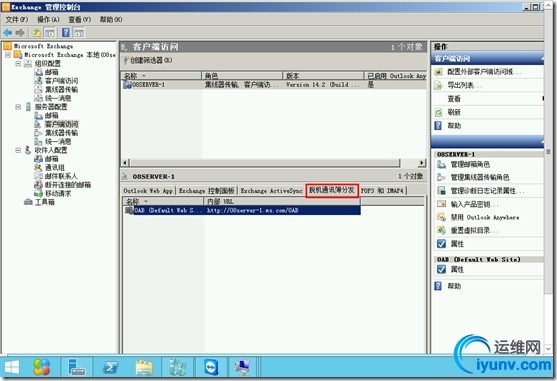Collapse the 客户端访问 actions section
This screenshot has width=557, height=381.
point(542,59)
